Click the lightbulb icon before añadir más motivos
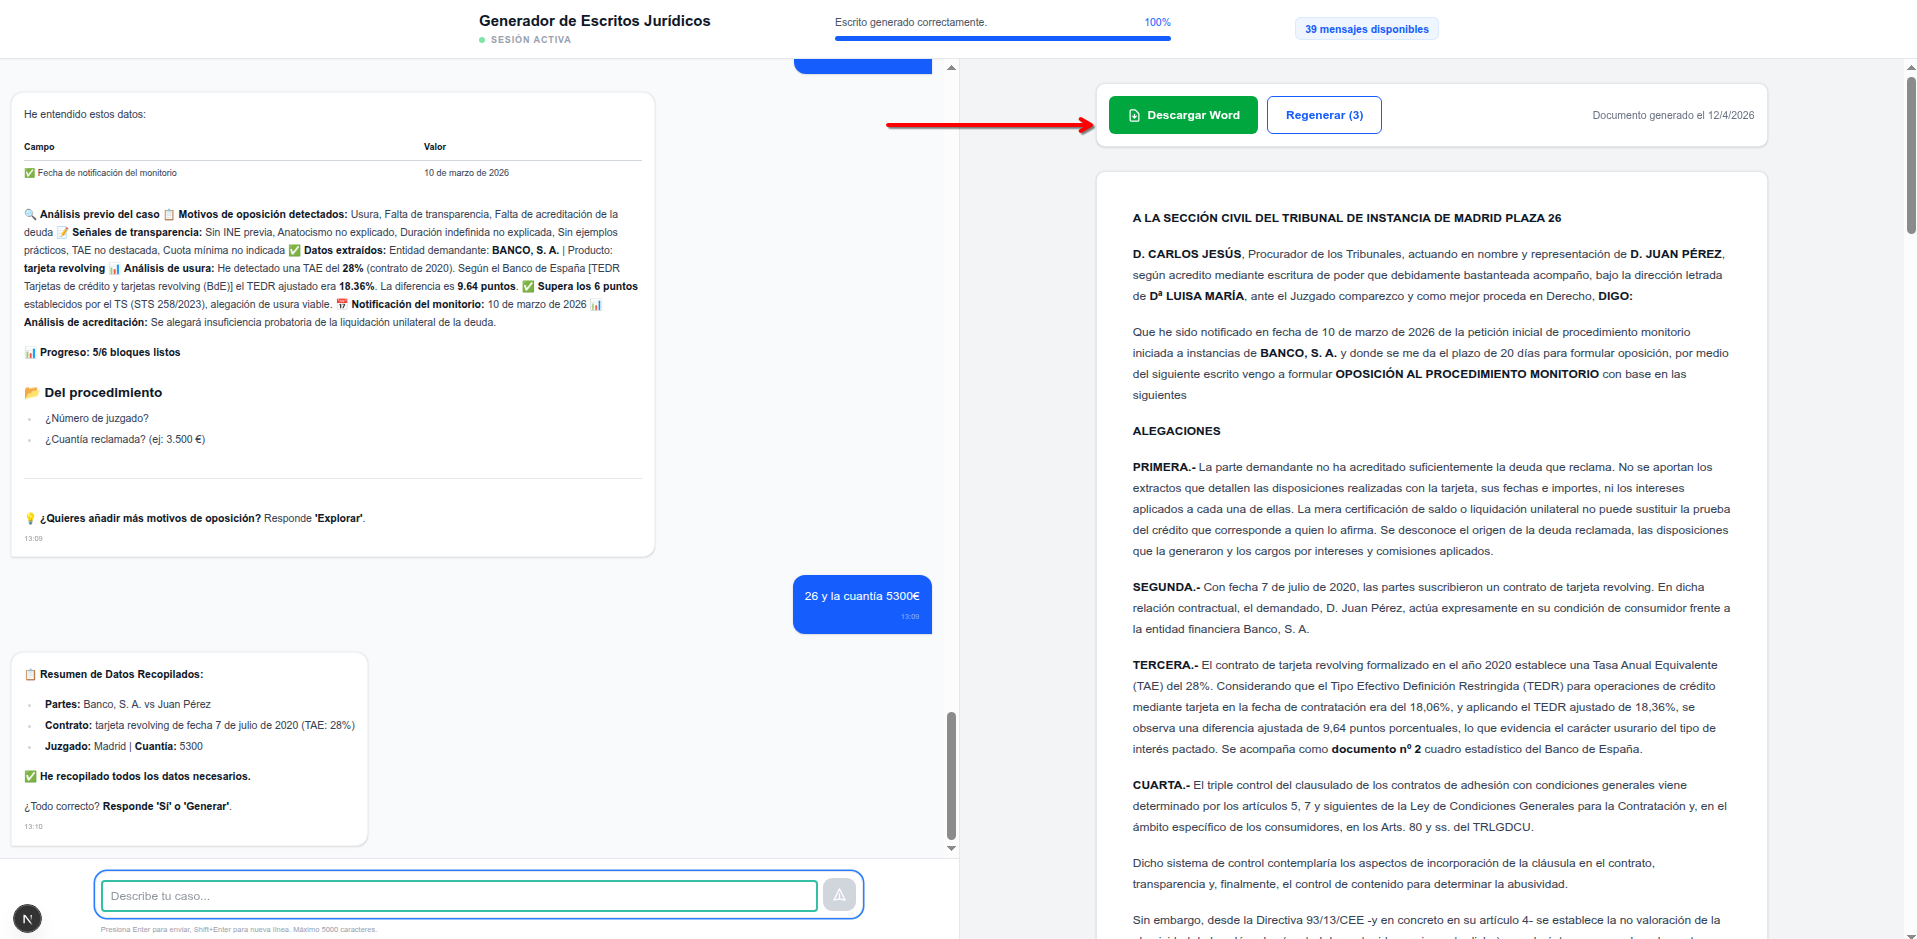The height and width of the screenshot is (939, 1917). [x=32, y=518]
